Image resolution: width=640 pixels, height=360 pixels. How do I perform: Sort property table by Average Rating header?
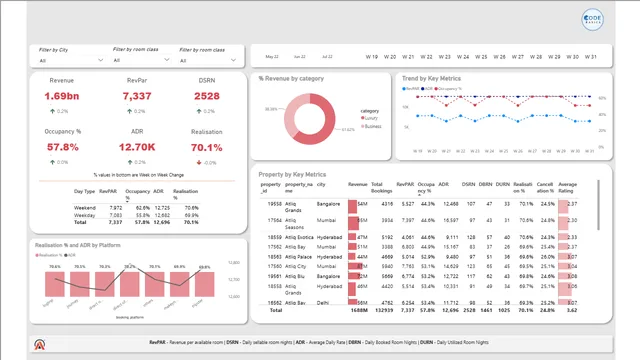(x=567, y=188)
